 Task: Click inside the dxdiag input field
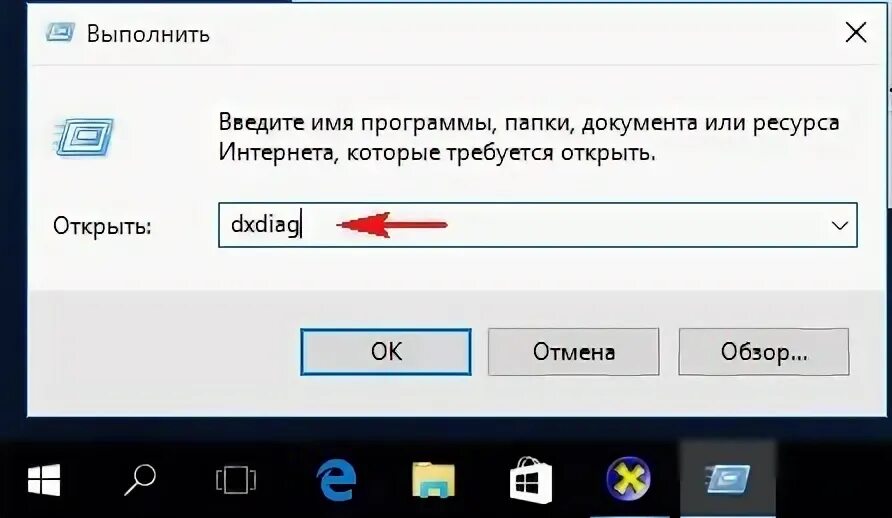click(538, 225)
